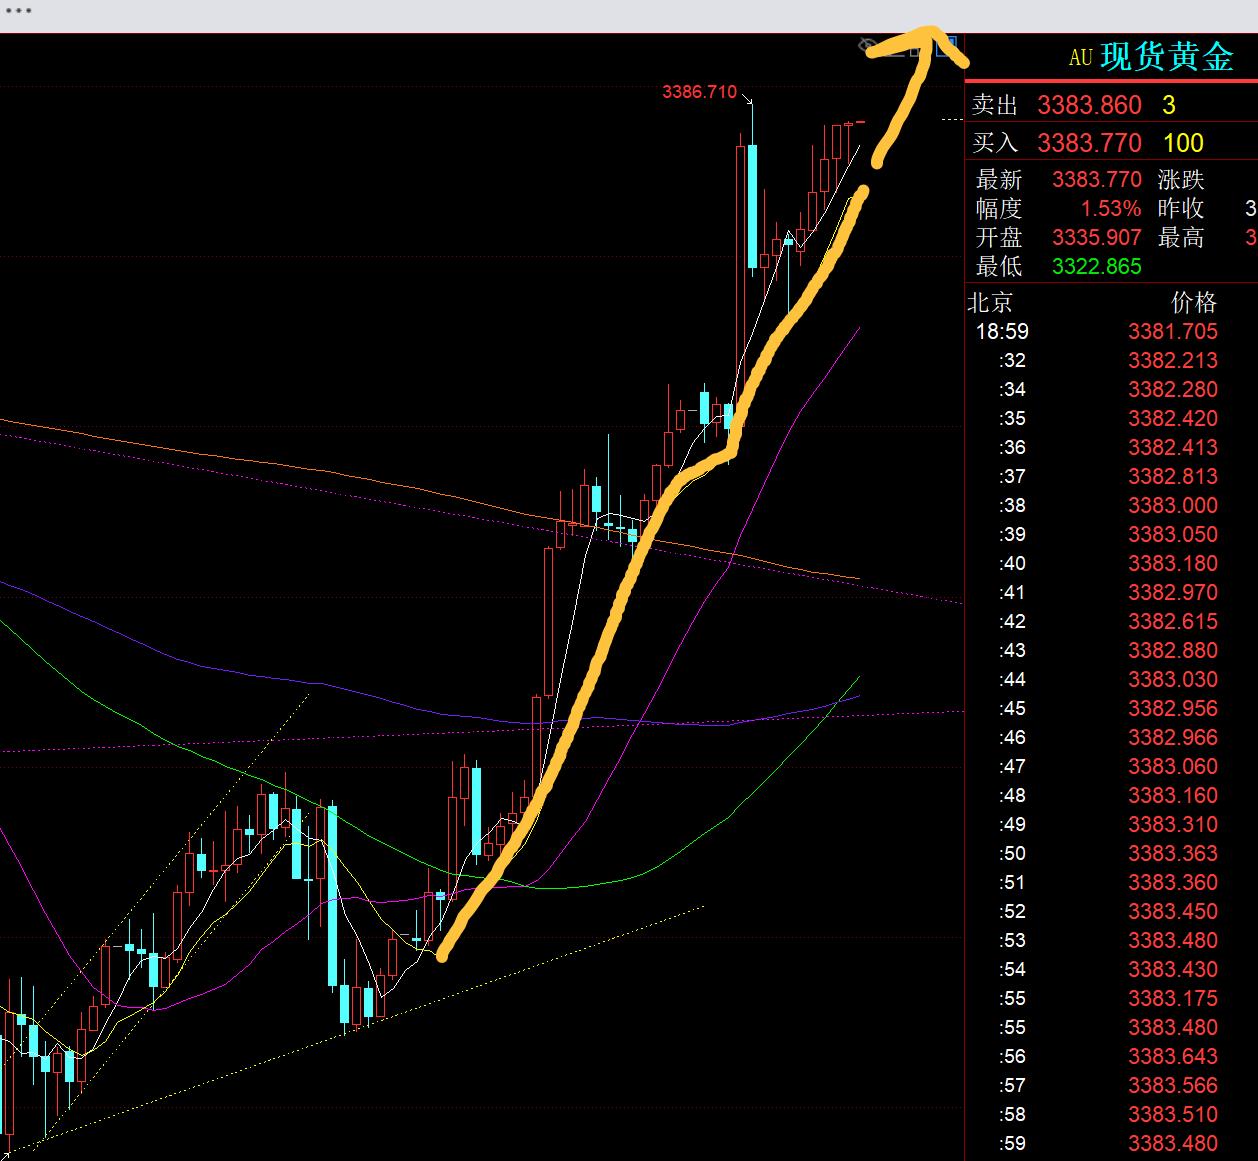Click the 北京 time column header
Viewport: 1258px width, 1161px height.
(990, 302)
